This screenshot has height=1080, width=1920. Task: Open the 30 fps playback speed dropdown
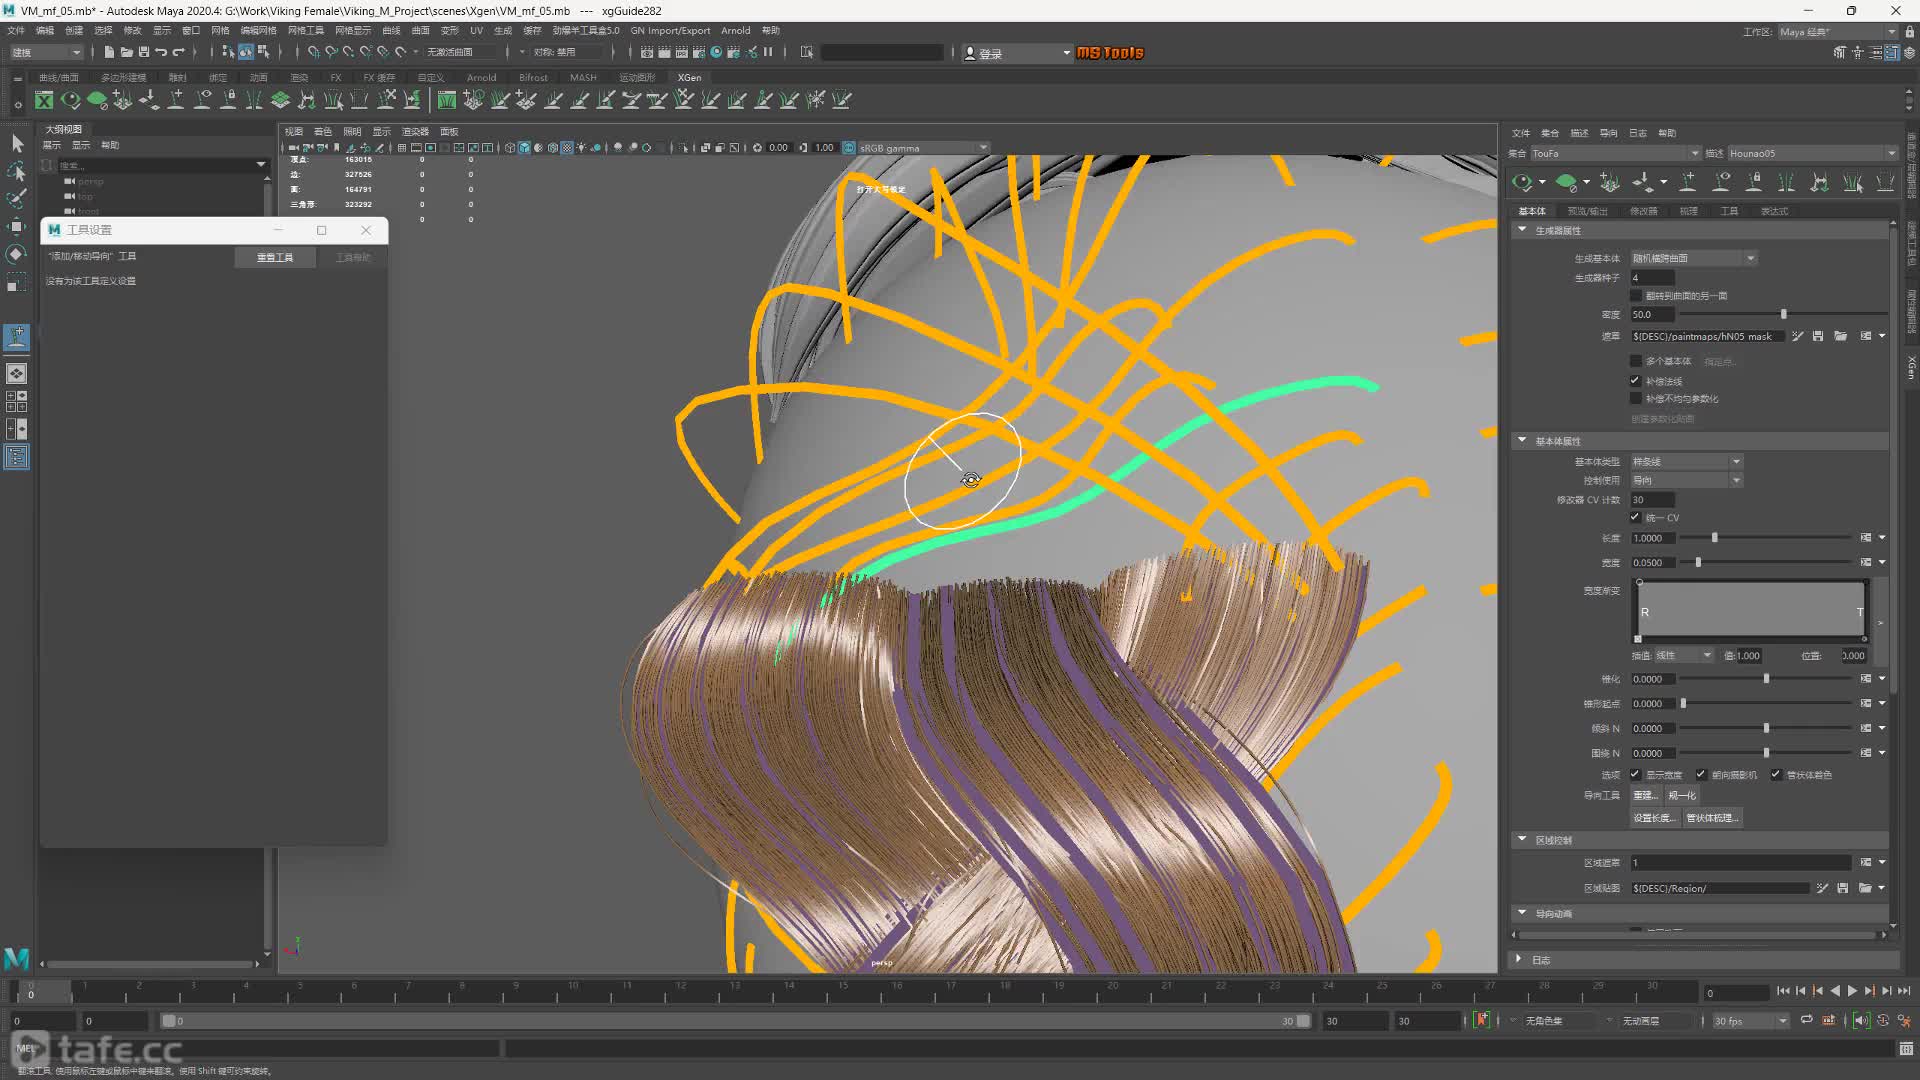point(1750,1021)
